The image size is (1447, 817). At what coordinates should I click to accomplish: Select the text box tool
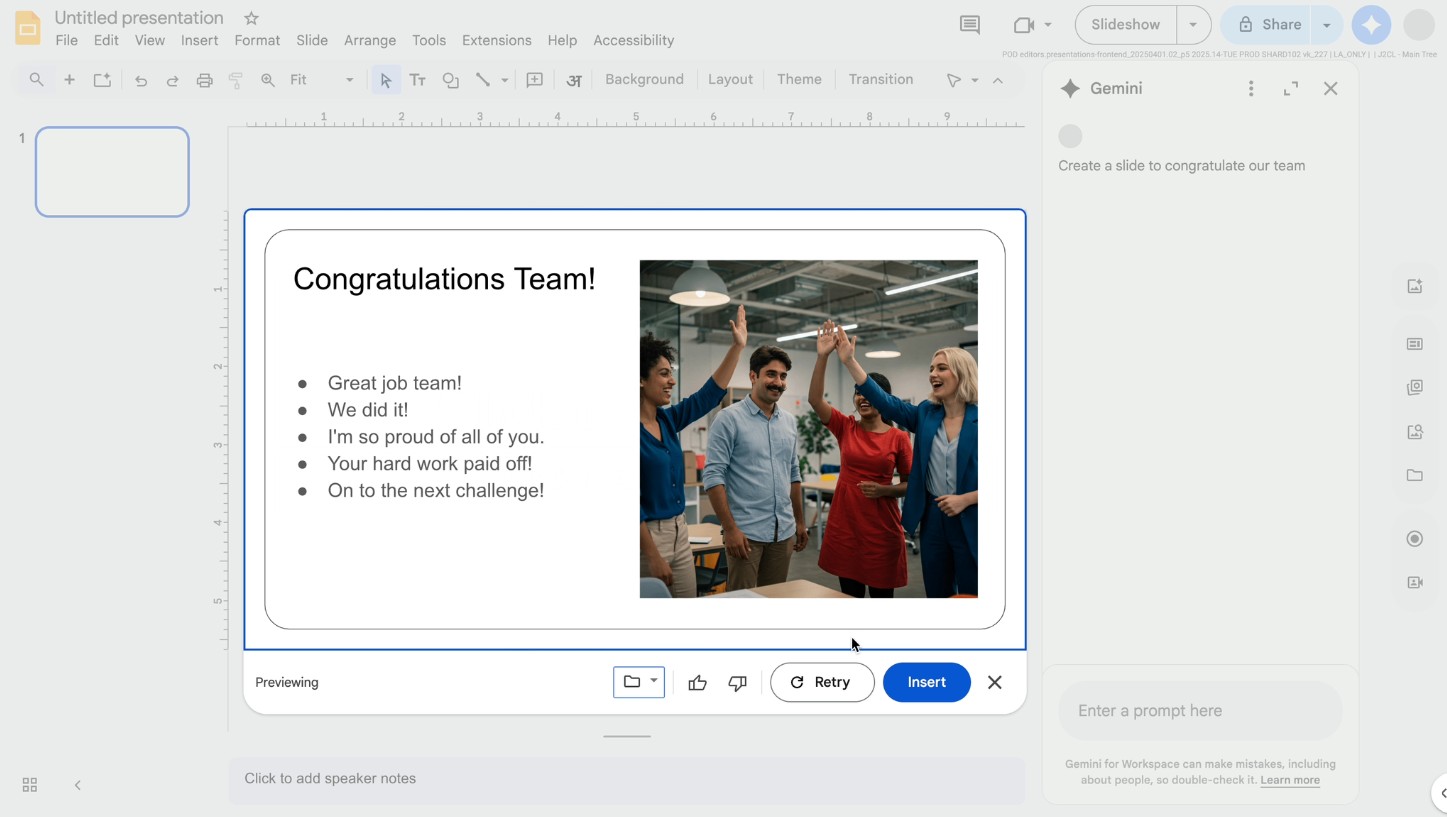(x=418, y=80)
